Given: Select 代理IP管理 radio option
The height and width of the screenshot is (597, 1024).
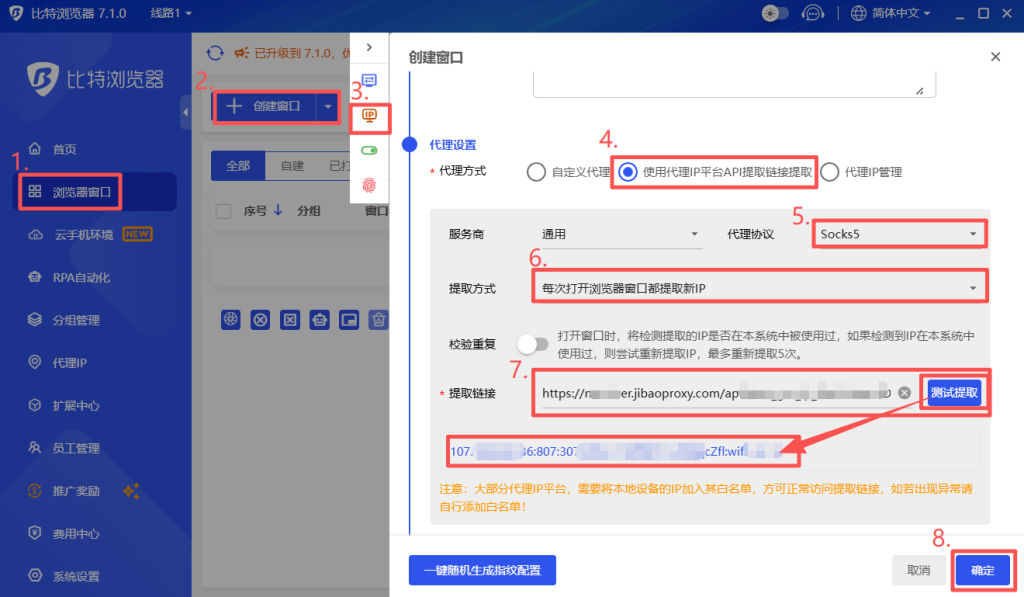Looking at the screenshot, I should tap(830, 172).
